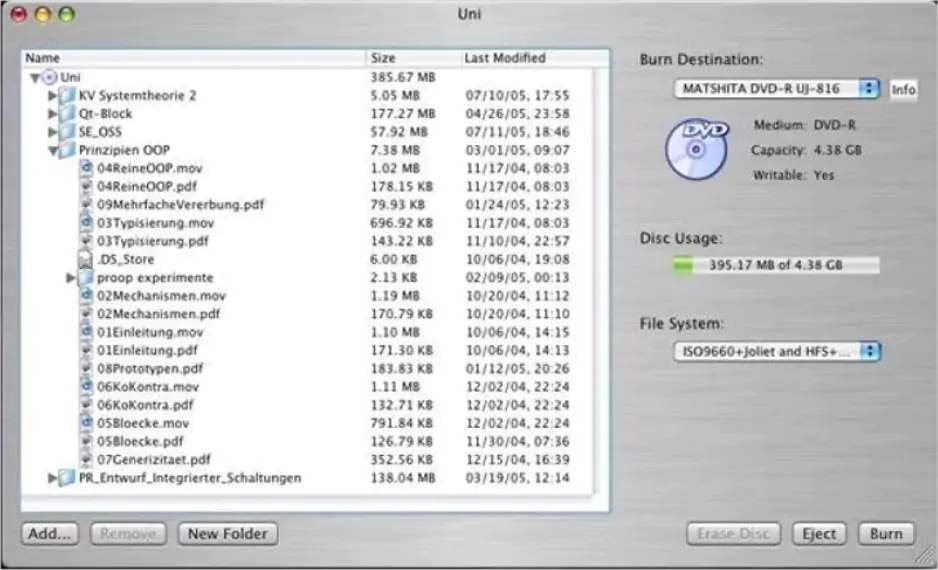Click the 03/19/05, 12:14 date value

pos(517,478)
